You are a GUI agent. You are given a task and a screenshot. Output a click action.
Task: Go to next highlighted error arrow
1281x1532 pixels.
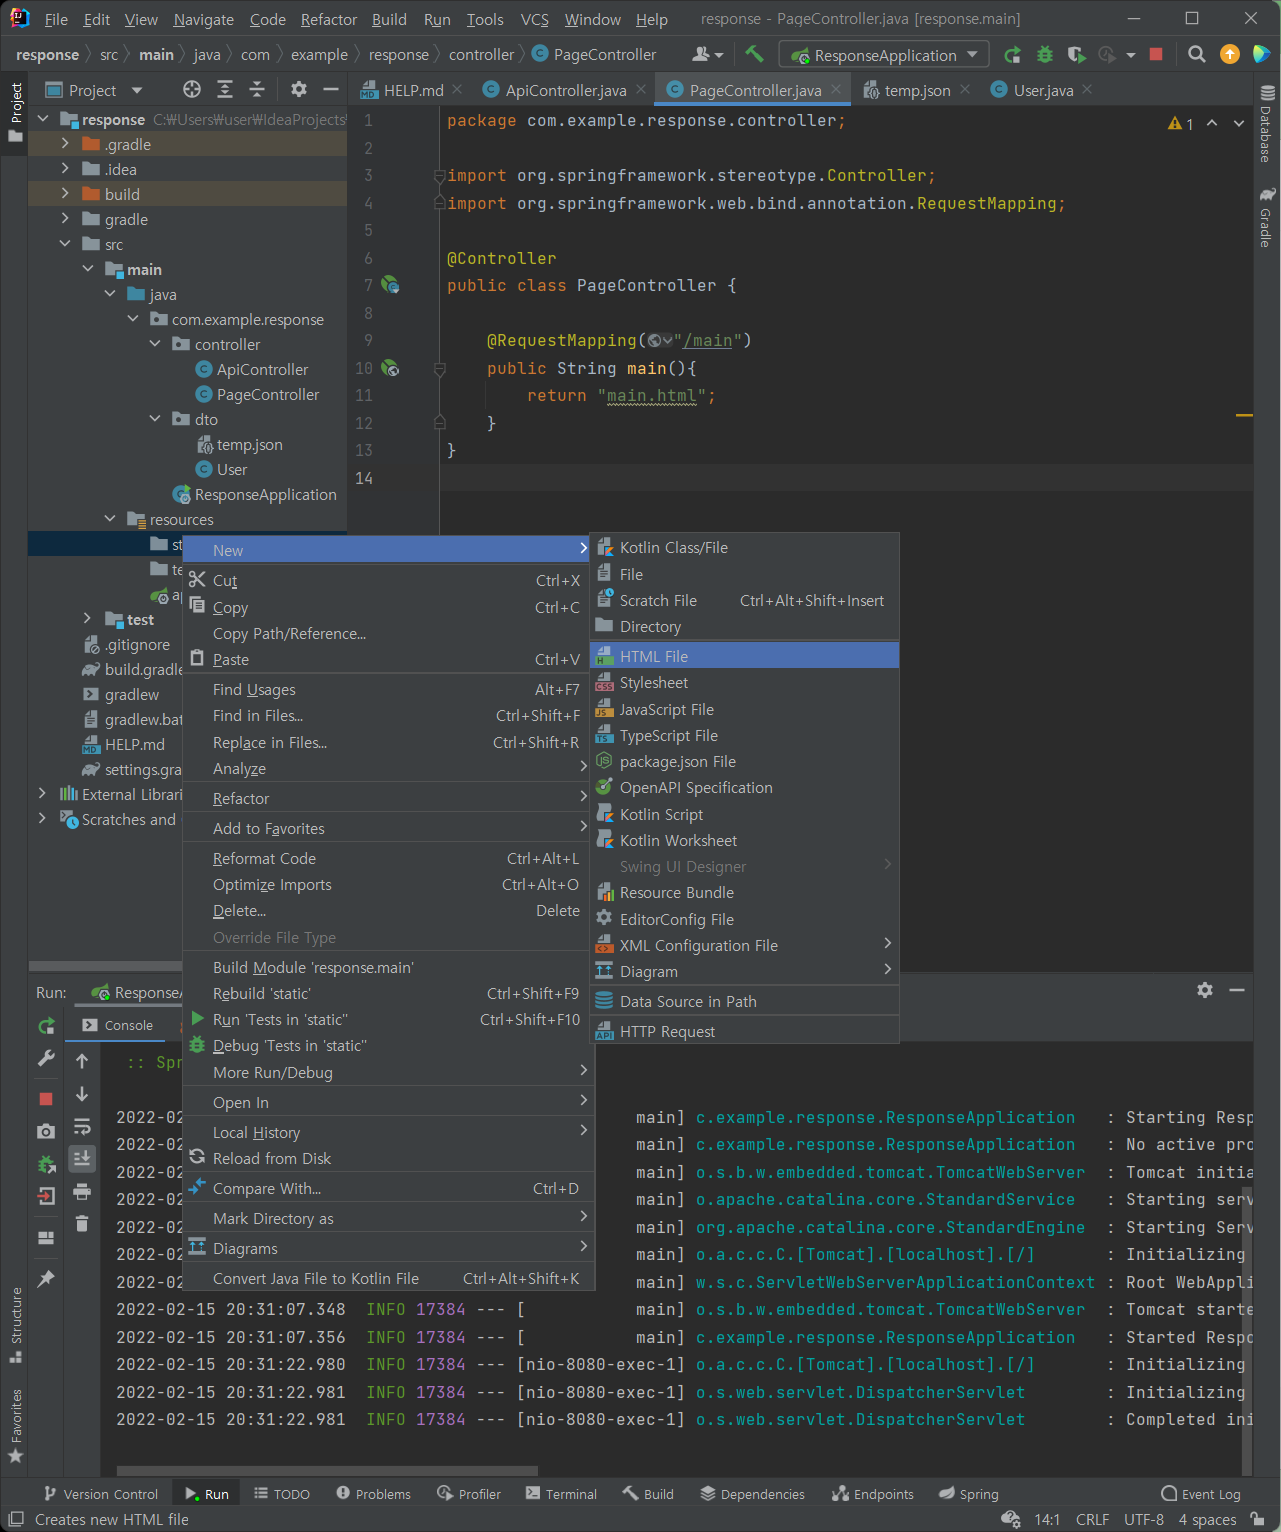point(1239,123)
